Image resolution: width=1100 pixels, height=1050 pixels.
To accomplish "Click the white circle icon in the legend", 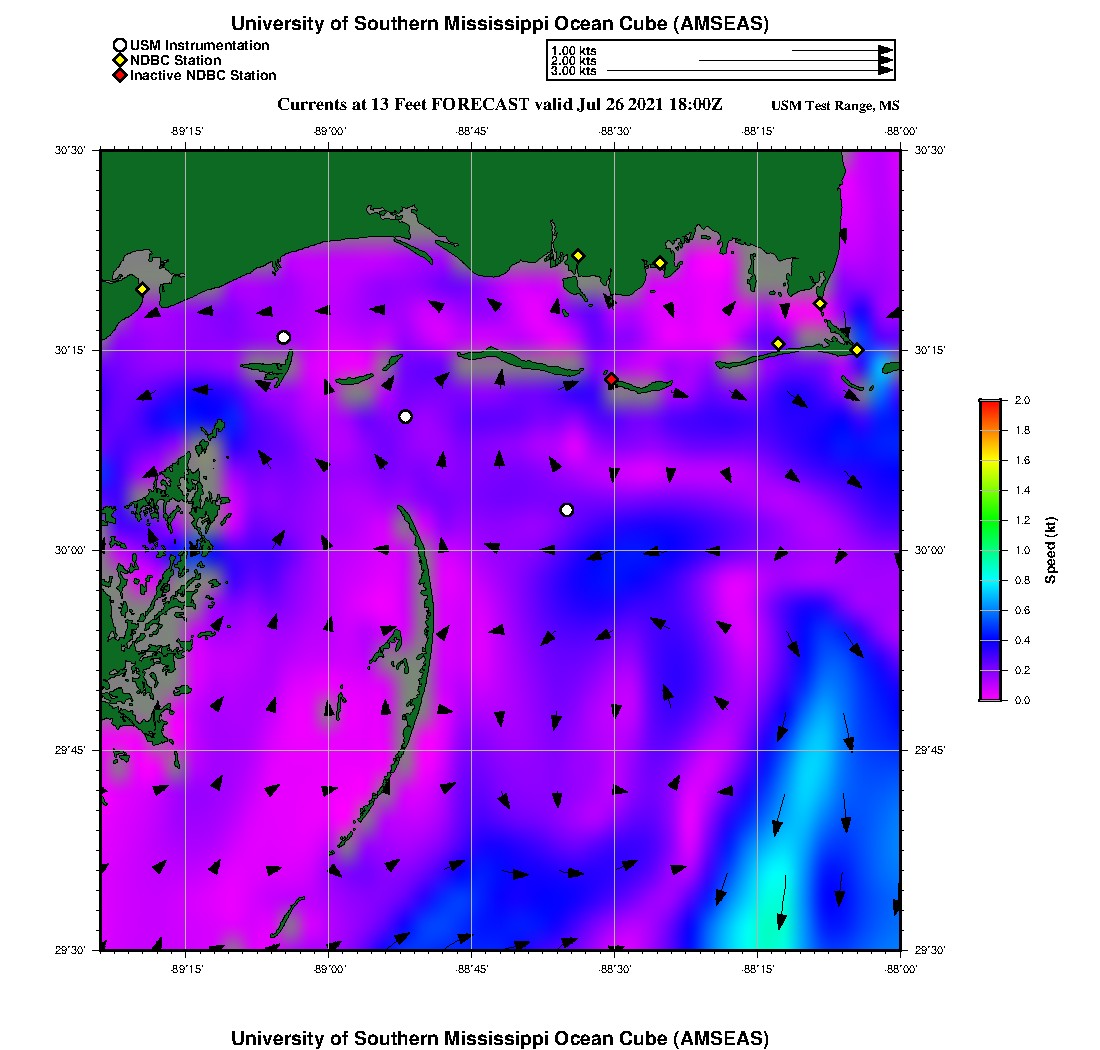I will (x=120, y=45).
